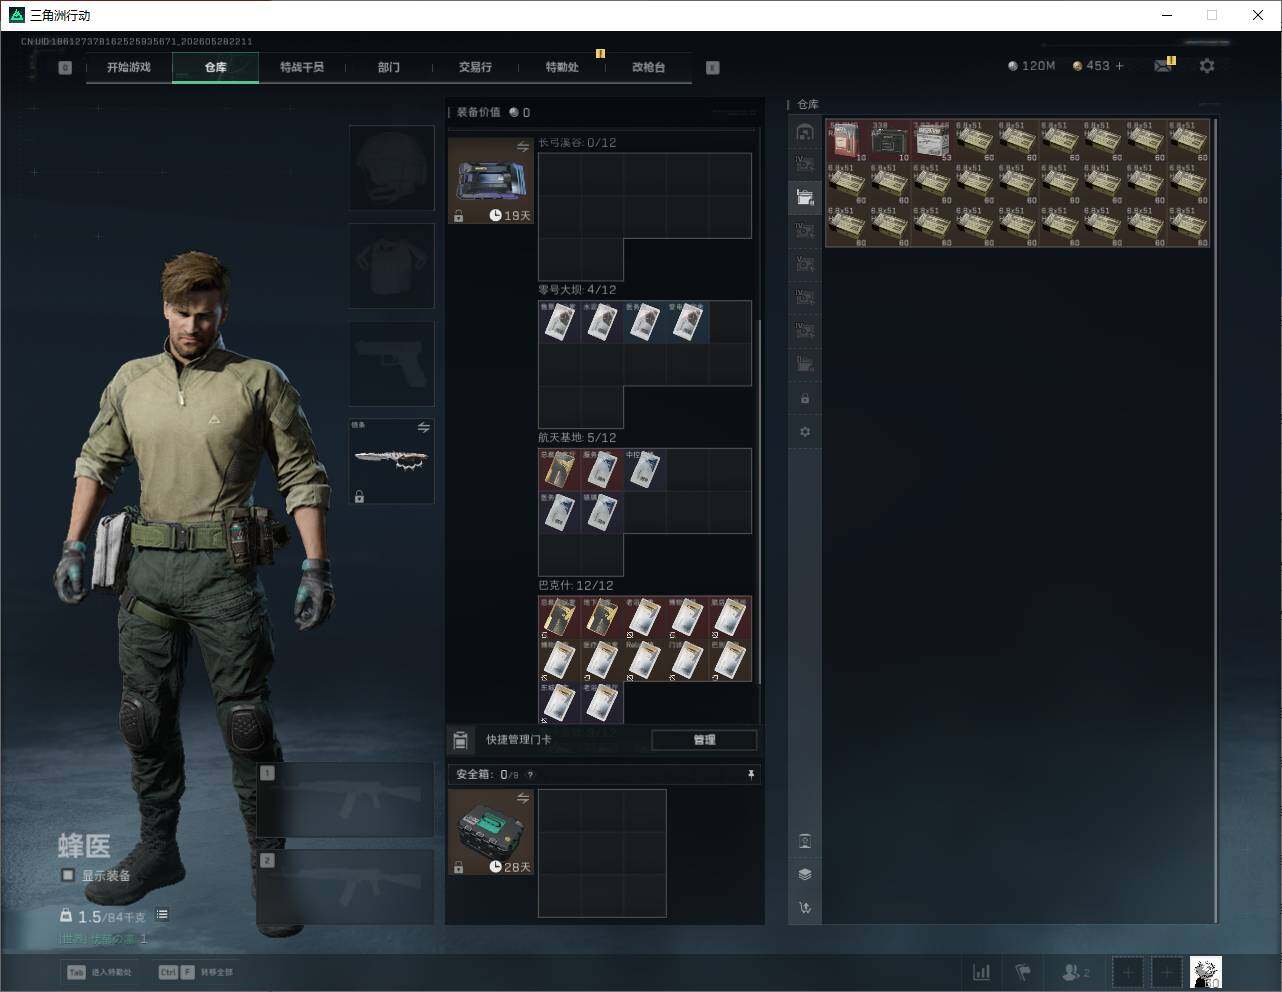Select fourth keycard in 零号大坝 row
Viewport: 1282px width, 992px height.
coord(688,322)
